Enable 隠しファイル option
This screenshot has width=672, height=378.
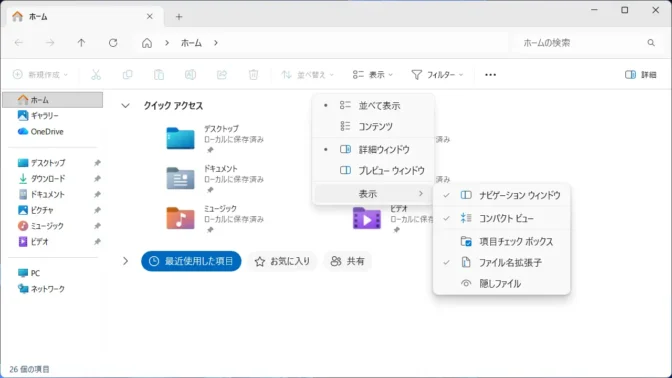click(501, 283)
